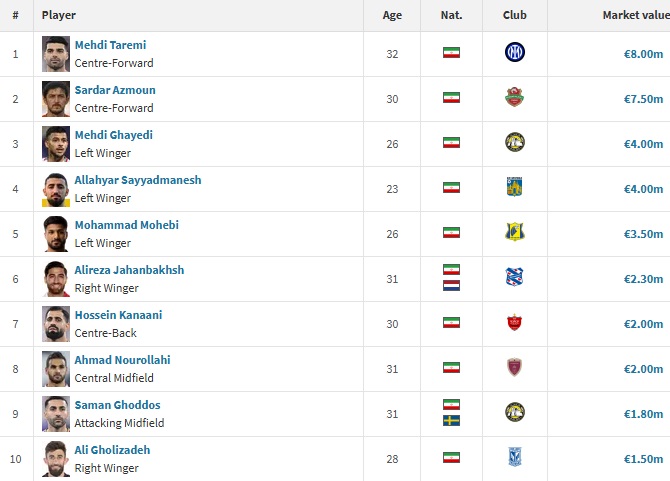
Task: Click the Sweden flag for Saman Ghoddos
Action: click(x=451, y=420)
